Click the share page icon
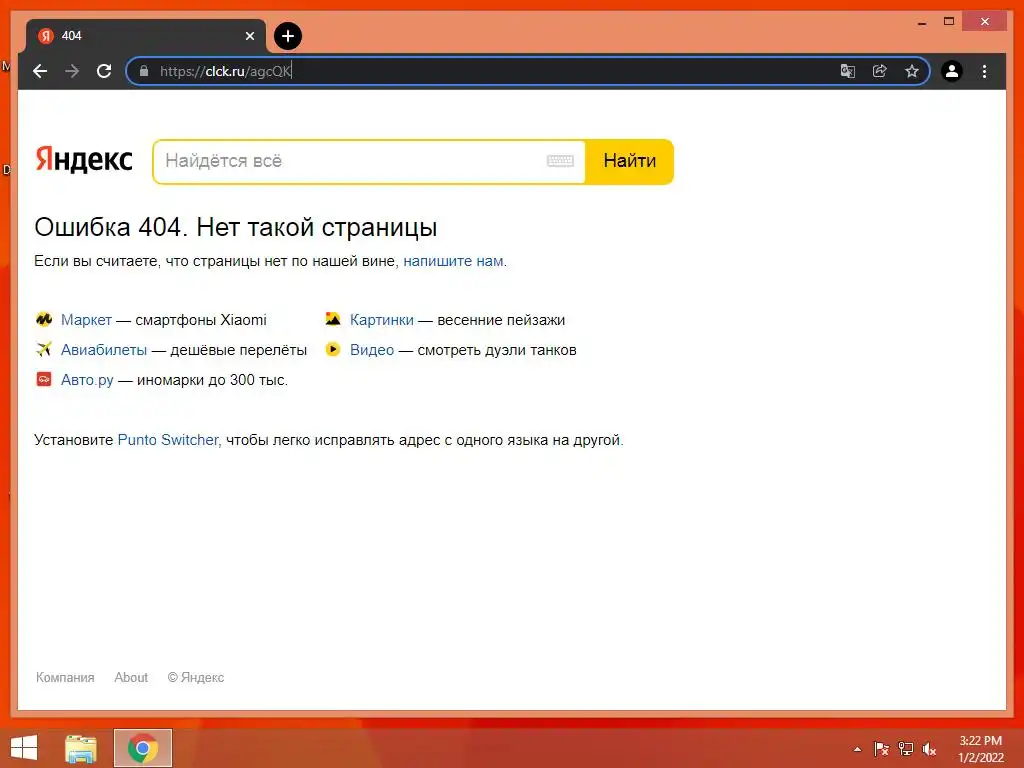This screenshot has width=1024, height=768. (x=880, y=71)
